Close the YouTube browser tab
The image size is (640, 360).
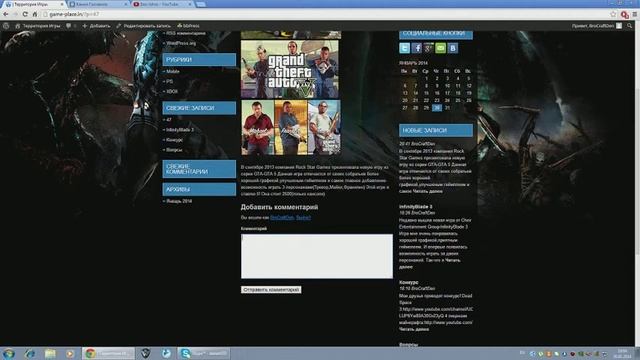pos(190,4)
